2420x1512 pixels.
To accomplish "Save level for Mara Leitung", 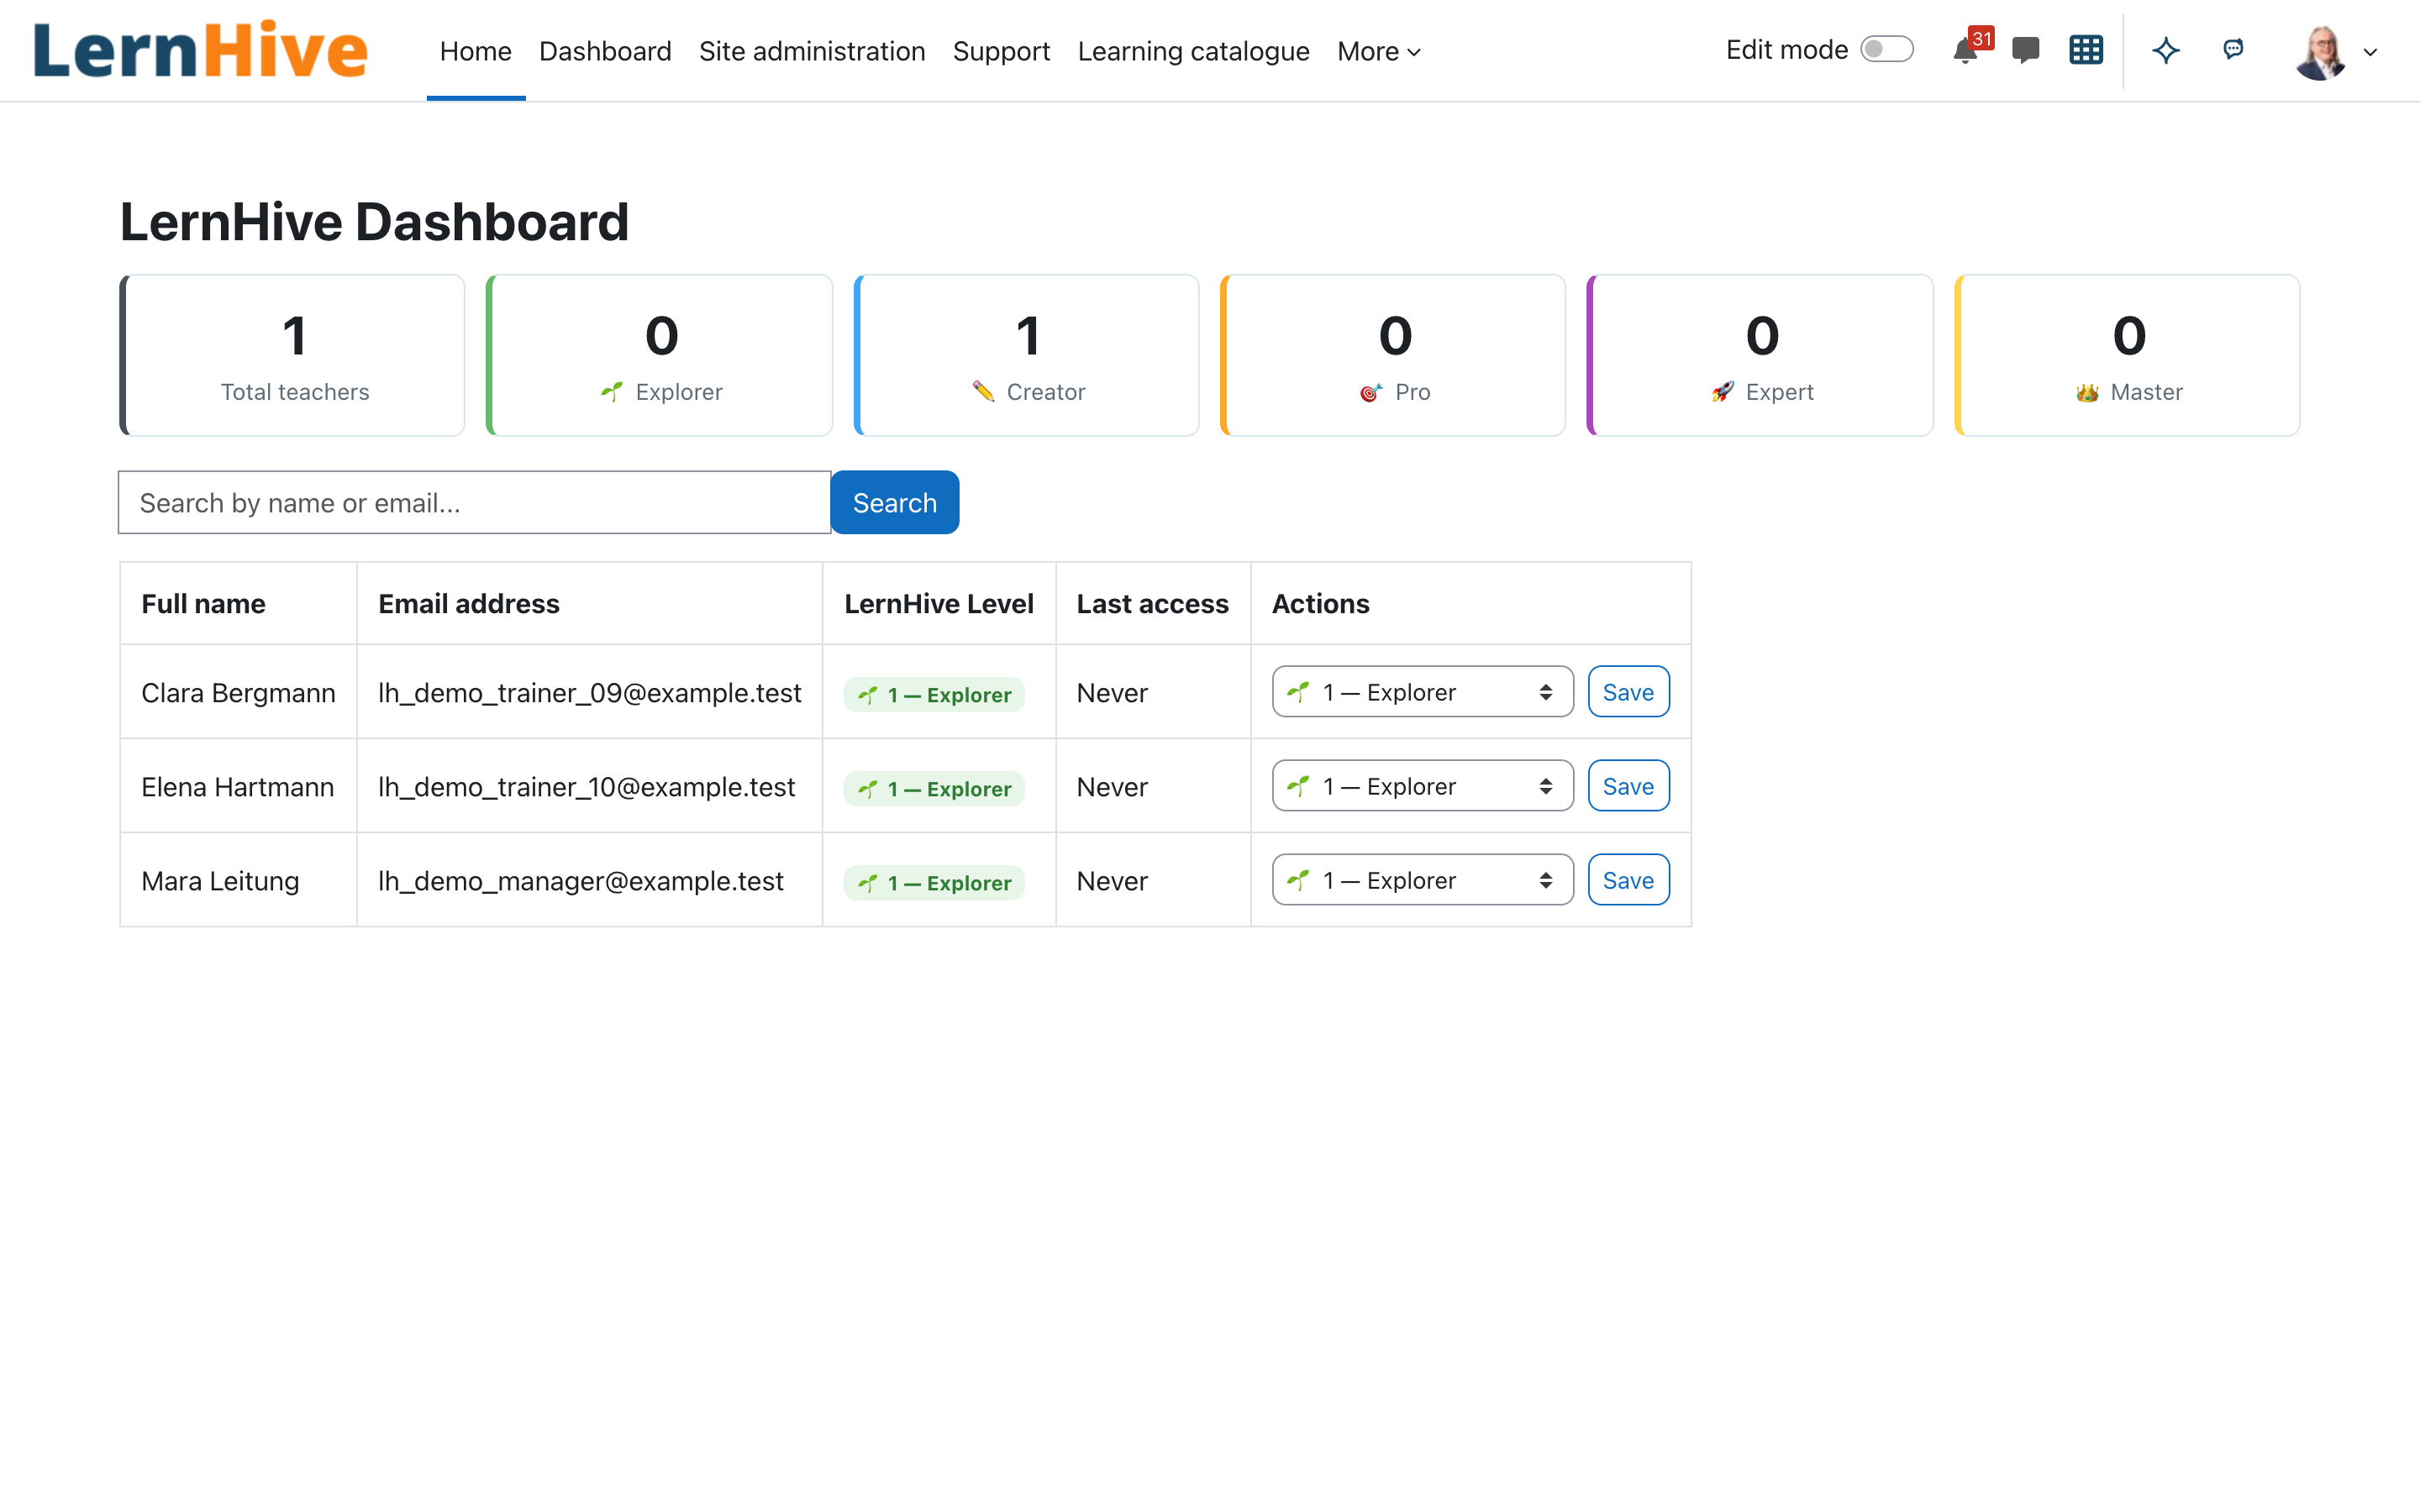I will (1628, 880).
